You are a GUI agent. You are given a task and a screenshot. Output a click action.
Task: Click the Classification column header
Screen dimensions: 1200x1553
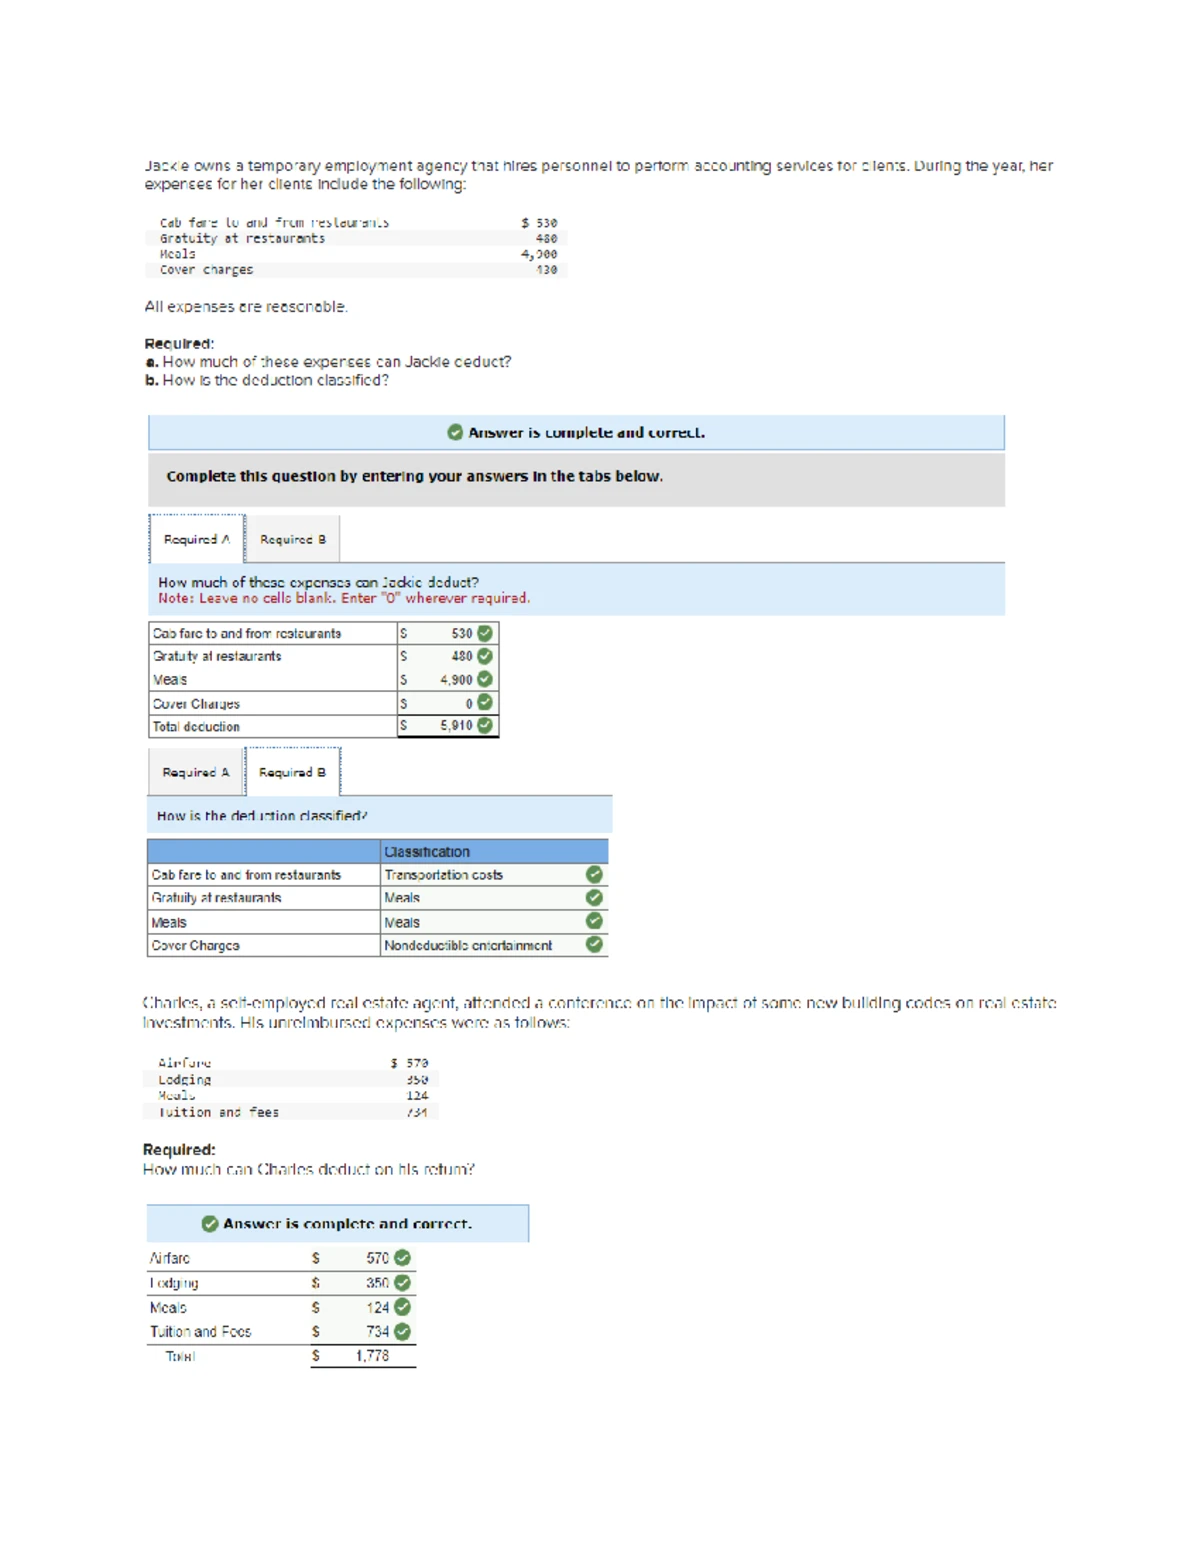click(493, 852)
